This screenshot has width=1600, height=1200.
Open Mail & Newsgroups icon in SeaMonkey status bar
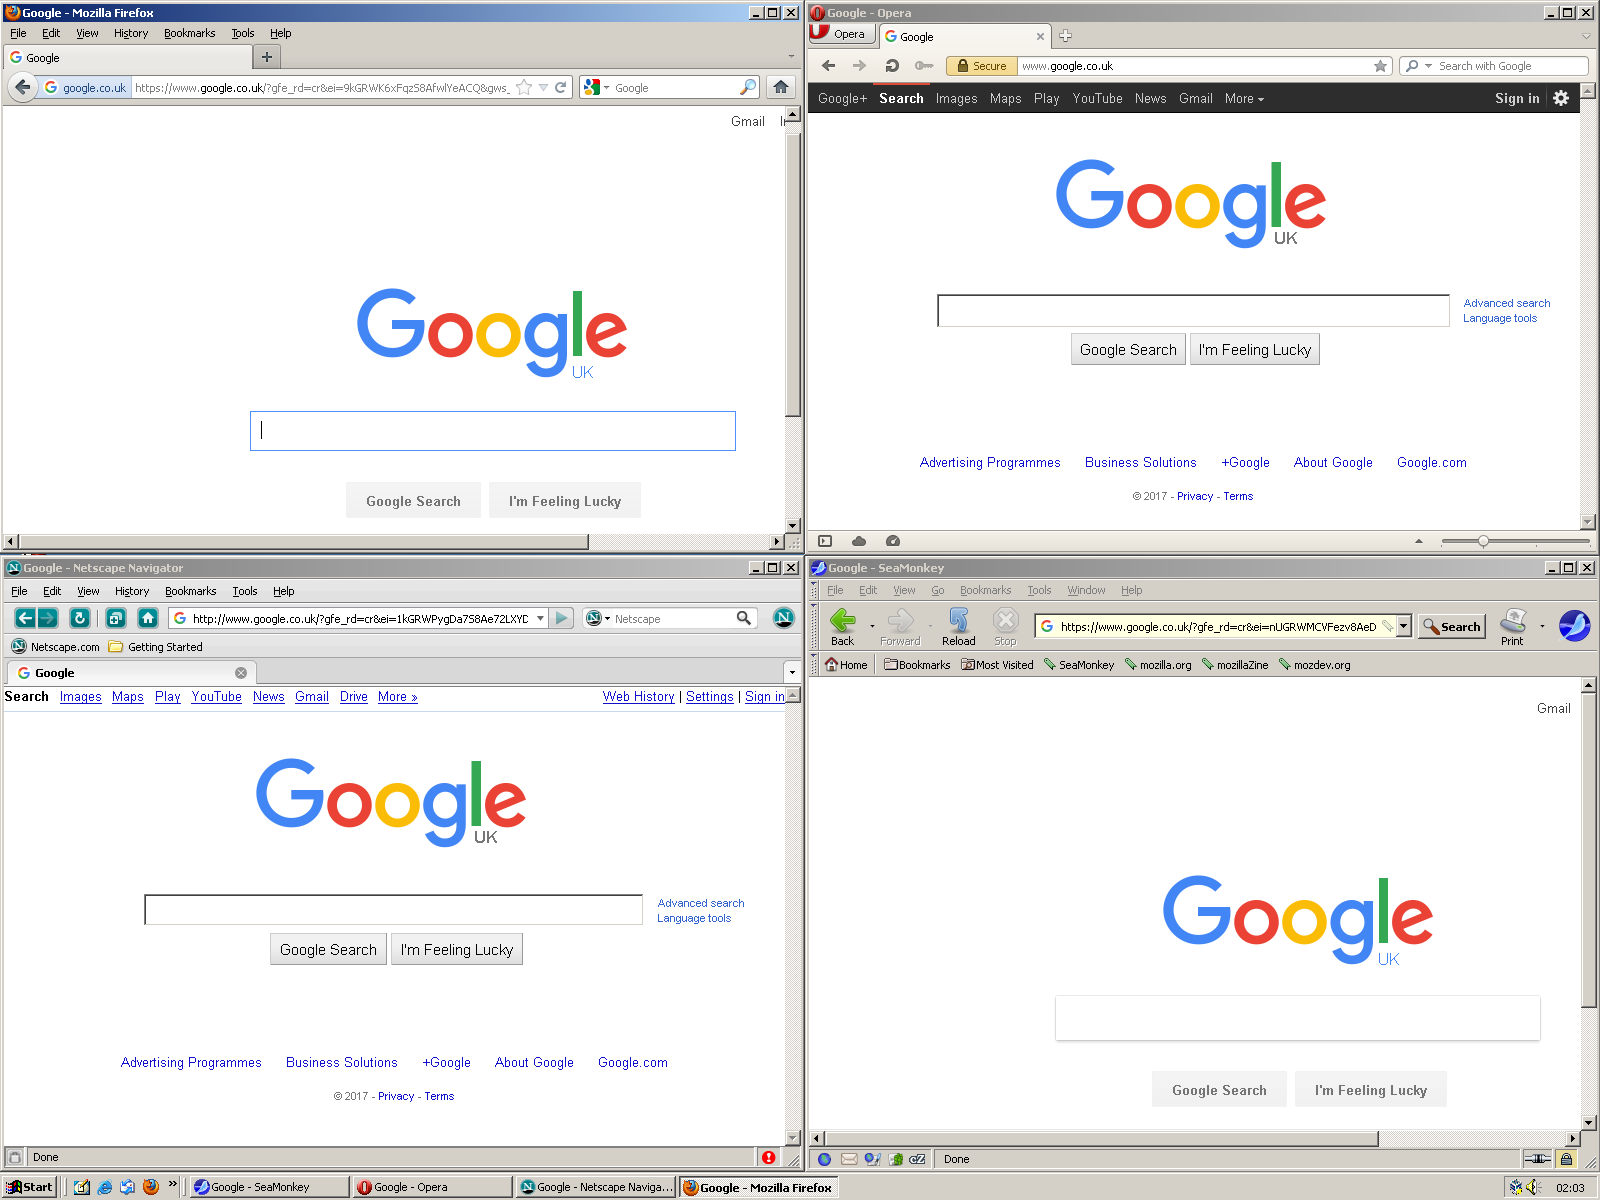tap(849, 1159)
